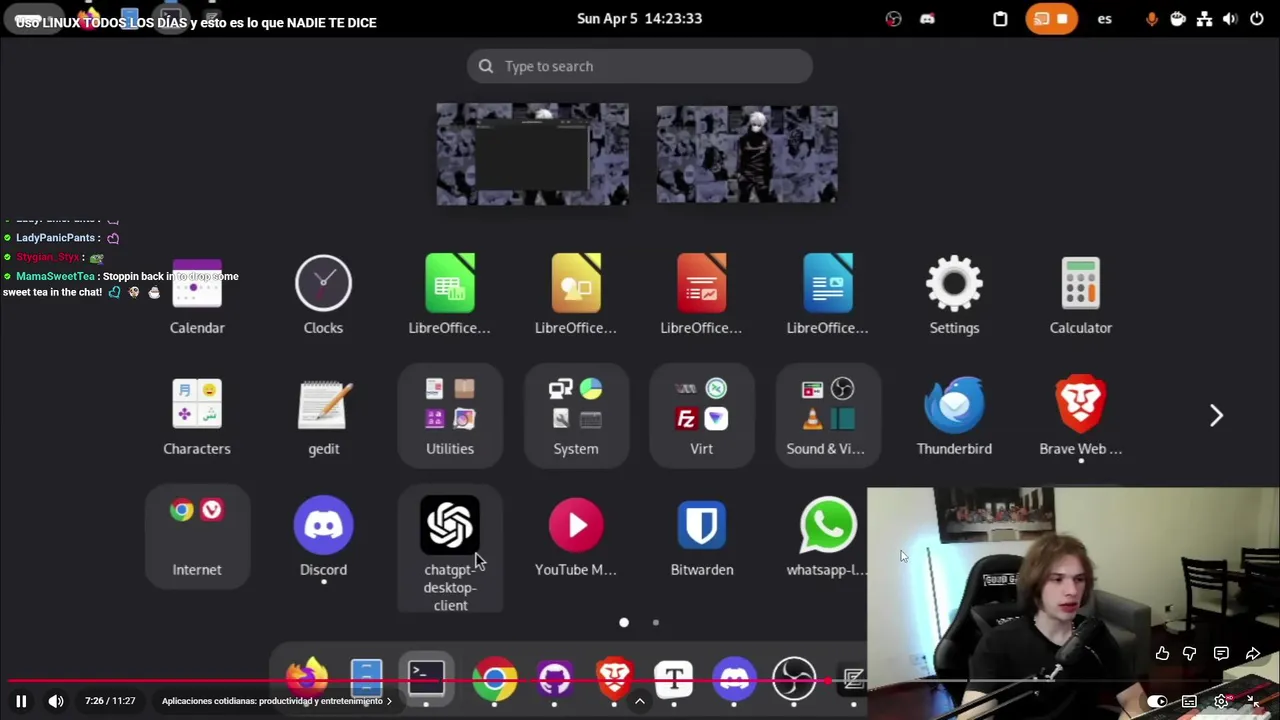This screenshot has width=1280, height=720.
Task: Go to next page of apps arrow
Action: (1216, 416)
